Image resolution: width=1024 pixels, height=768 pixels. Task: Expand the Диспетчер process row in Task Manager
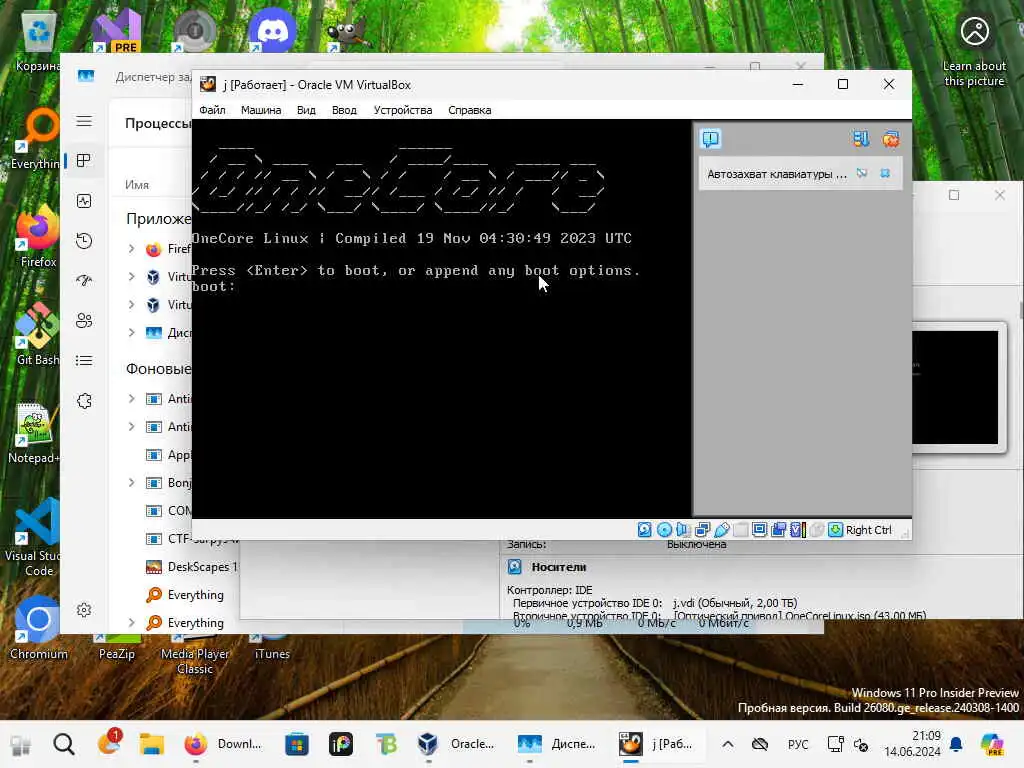[x=131, y=332]
